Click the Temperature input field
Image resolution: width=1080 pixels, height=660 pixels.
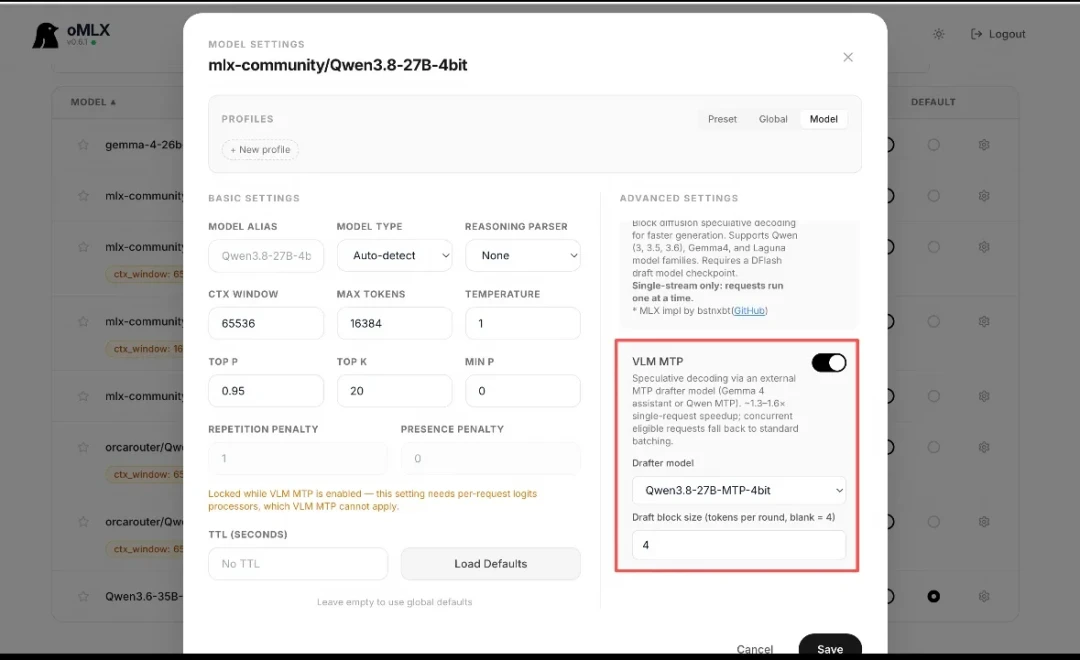(523, 323)
